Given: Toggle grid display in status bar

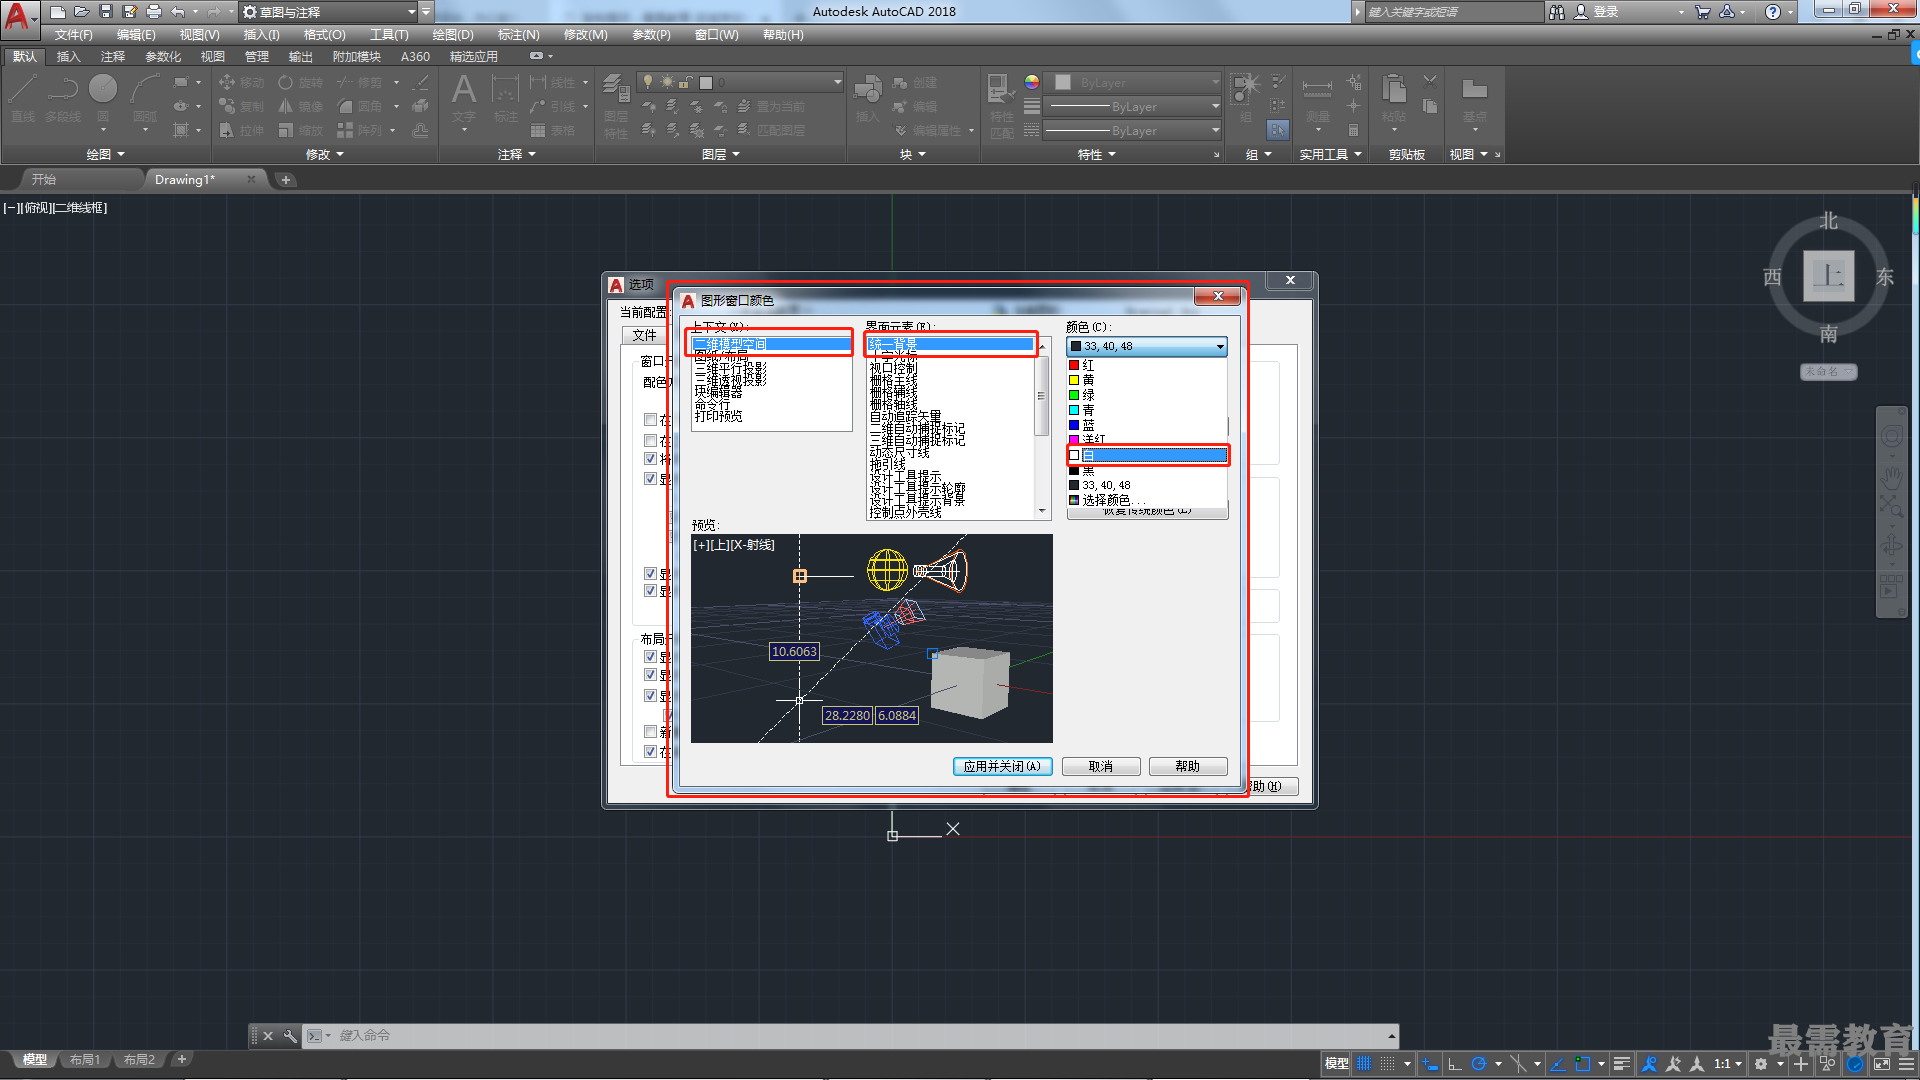Looking at the screenshot, I should tap(1364, 1064).
